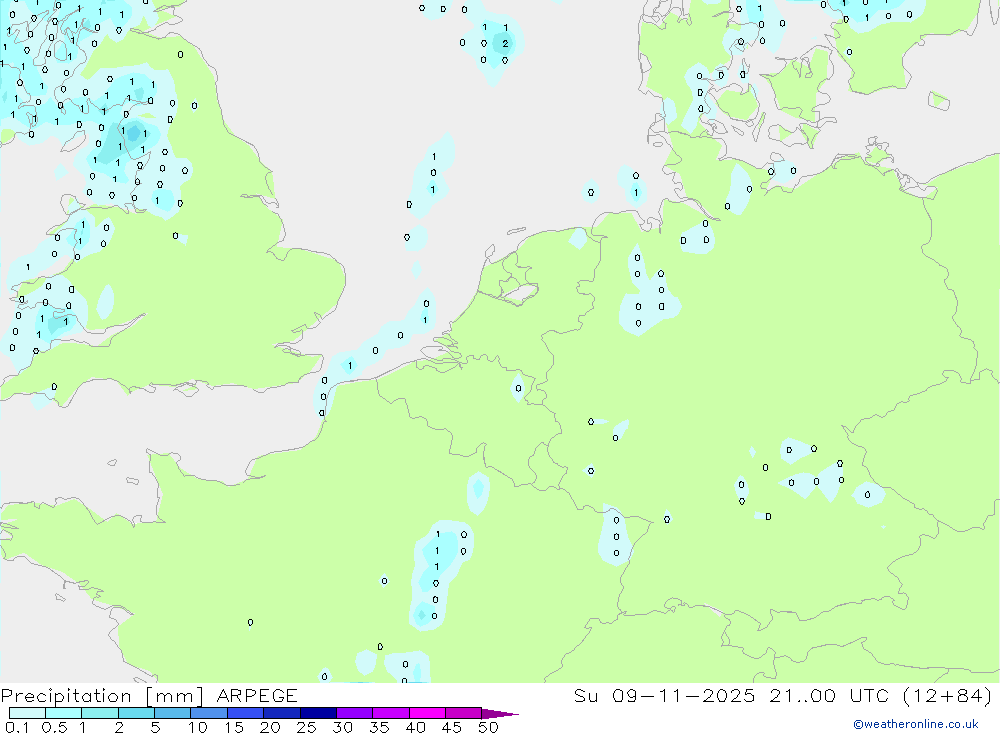This screenshot has width=1000, height=733.
Task: Click the 25–30 mm navy swatch
Action: point(318,713)
